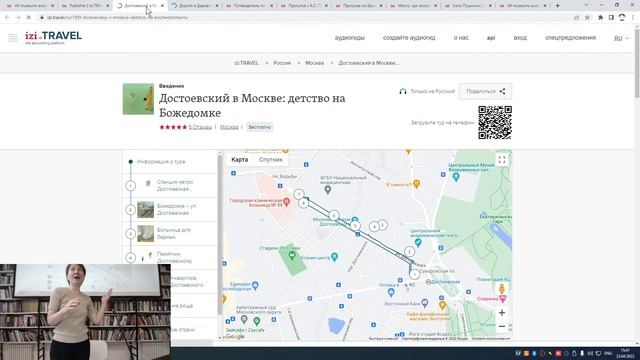Click the Google logo on the map
Screen dimensions: 640x360
click(x=235, y=336)
